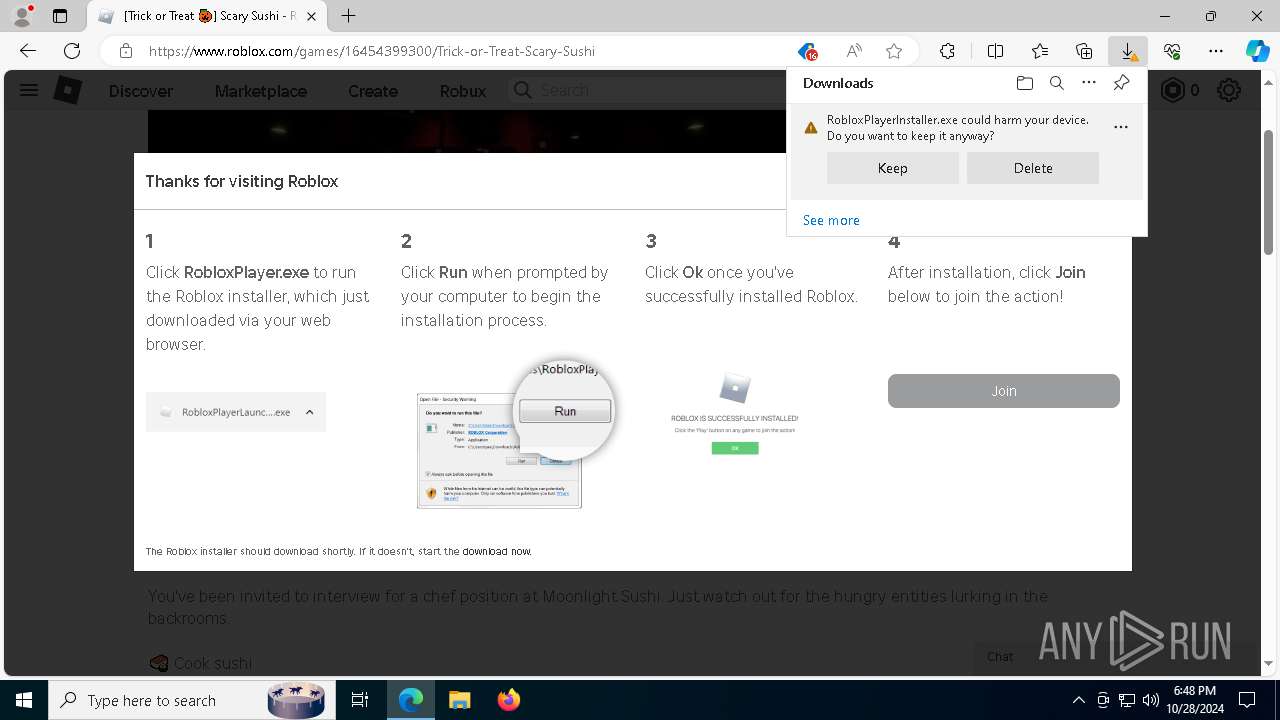Open More options in Downloads panel
Image resolution: width=1280 pixels, height=720 pixels.
1089,83
